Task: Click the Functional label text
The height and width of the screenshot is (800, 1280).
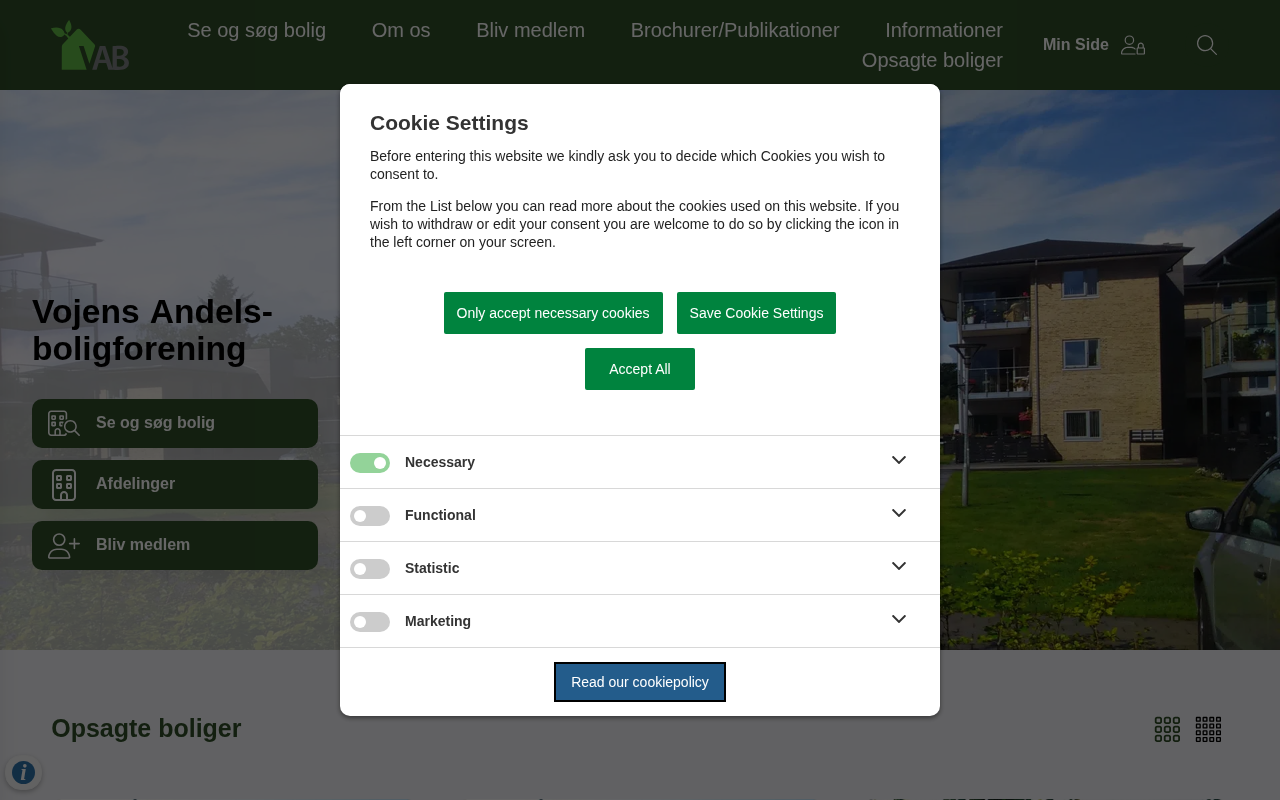Action: [x=440, y=515]
